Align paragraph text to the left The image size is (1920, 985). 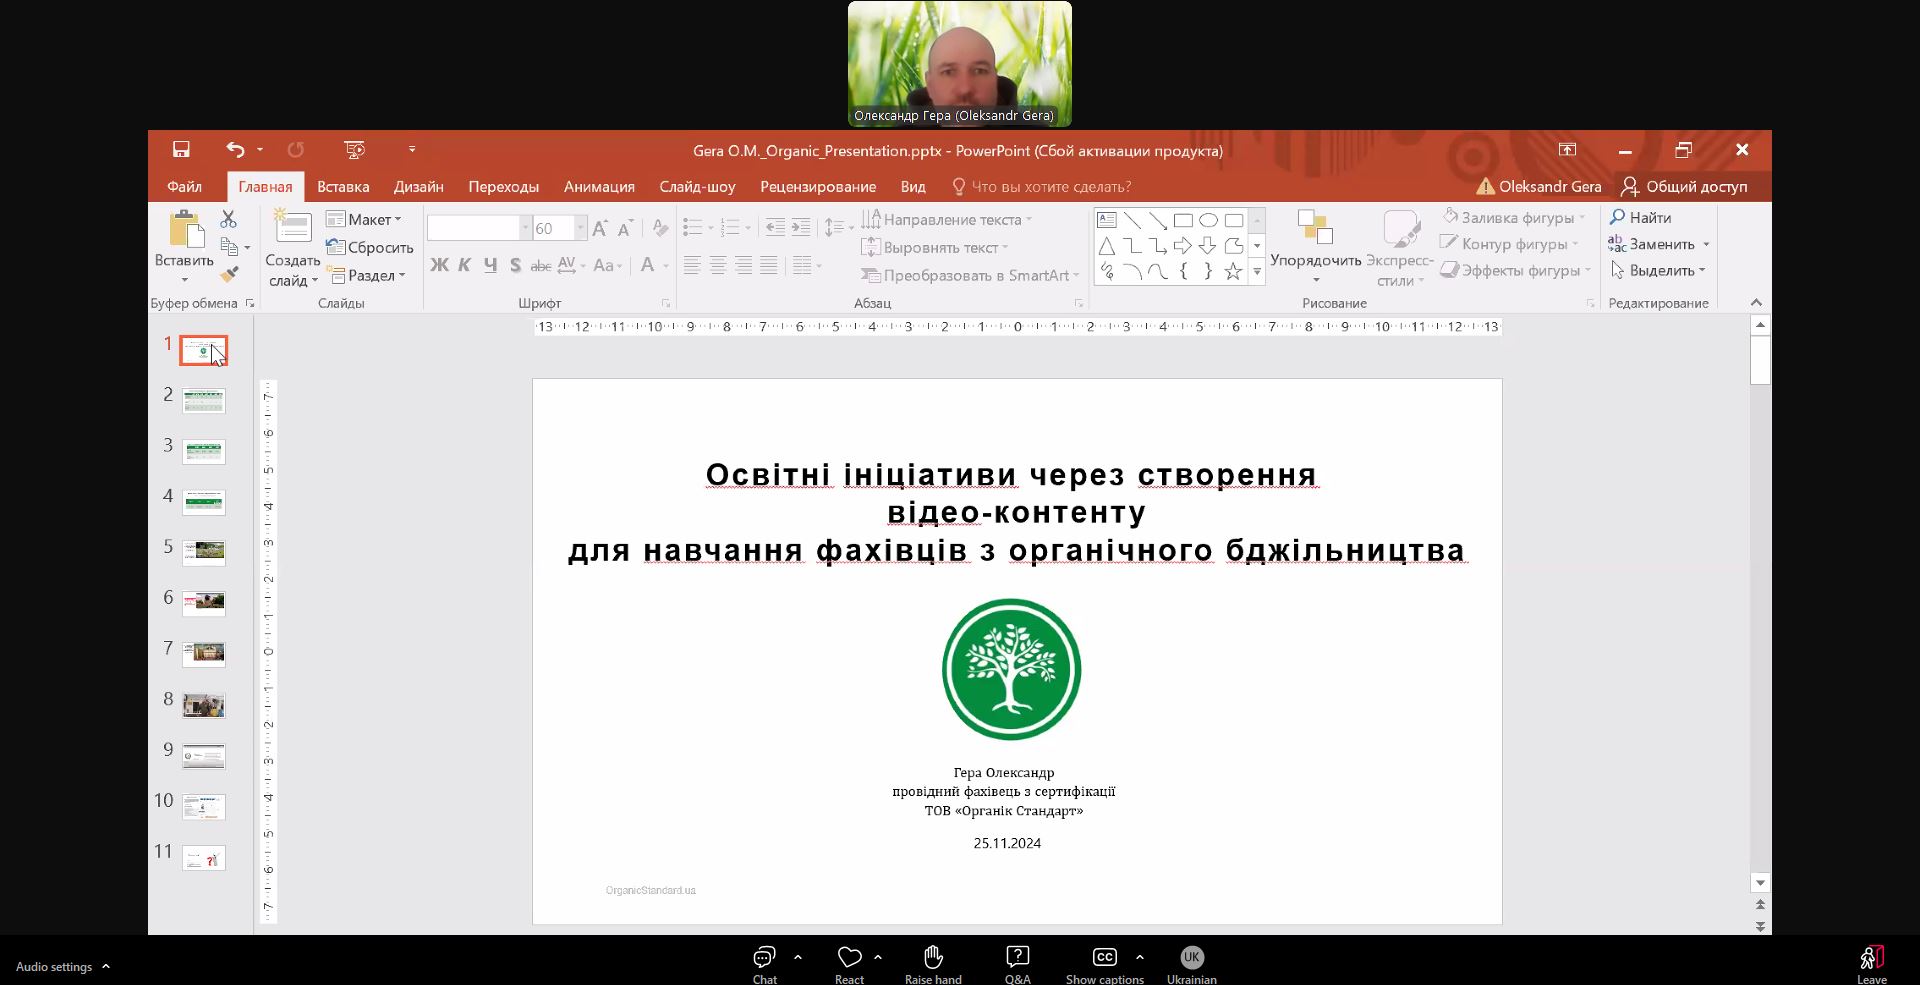[x=692, y=265]
